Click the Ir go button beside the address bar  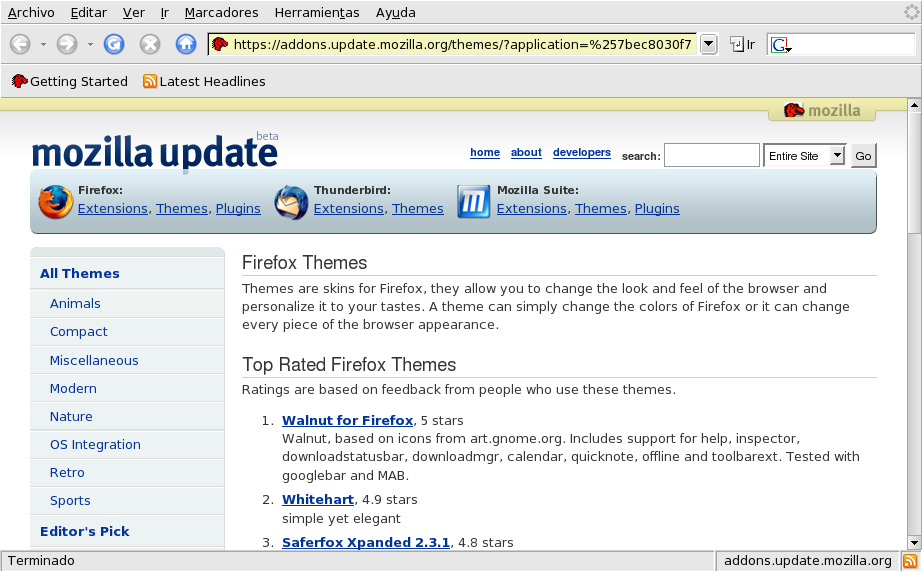[742, 44]
